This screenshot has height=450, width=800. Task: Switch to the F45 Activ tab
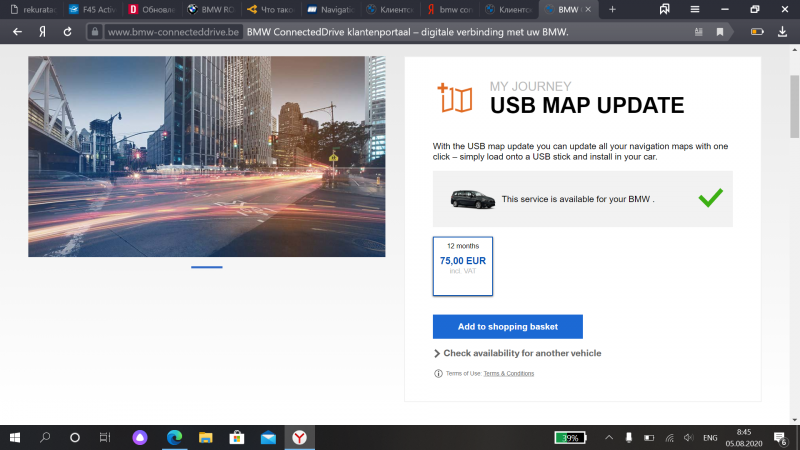[x=92, y=9]
